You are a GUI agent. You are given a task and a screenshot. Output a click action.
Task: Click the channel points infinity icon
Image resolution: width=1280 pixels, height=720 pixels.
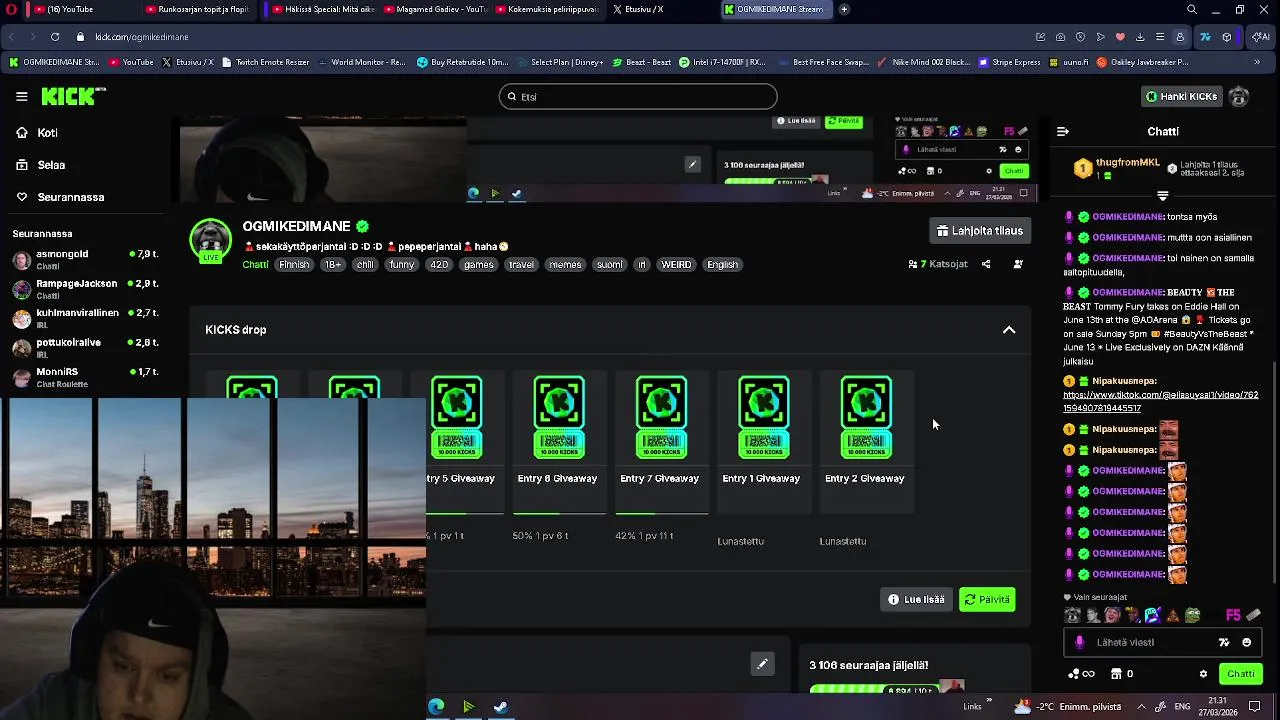(x=1082, y=674)
